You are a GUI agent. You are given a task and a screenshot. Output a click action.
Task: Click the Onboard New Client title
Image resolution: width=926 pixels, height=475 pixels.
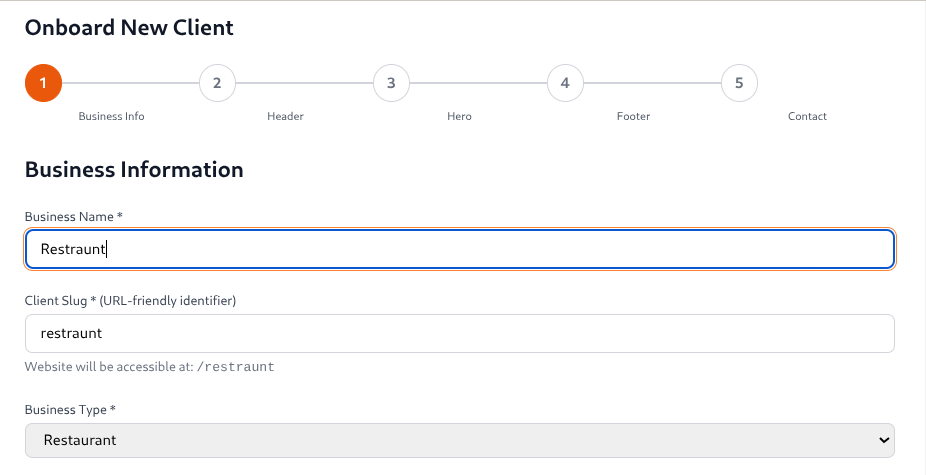[129, 27]
